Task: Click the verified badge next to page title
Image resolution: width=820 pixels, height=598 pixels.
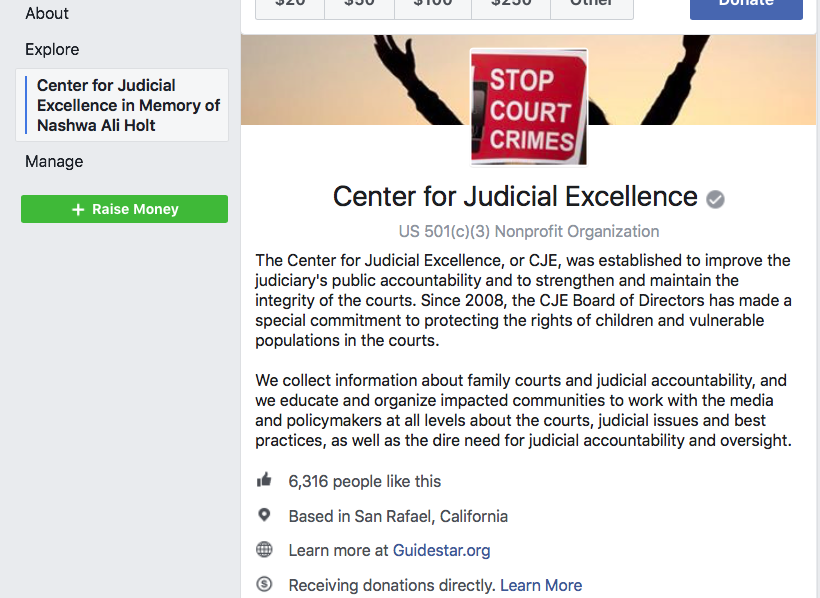Action: click(715, 198)
